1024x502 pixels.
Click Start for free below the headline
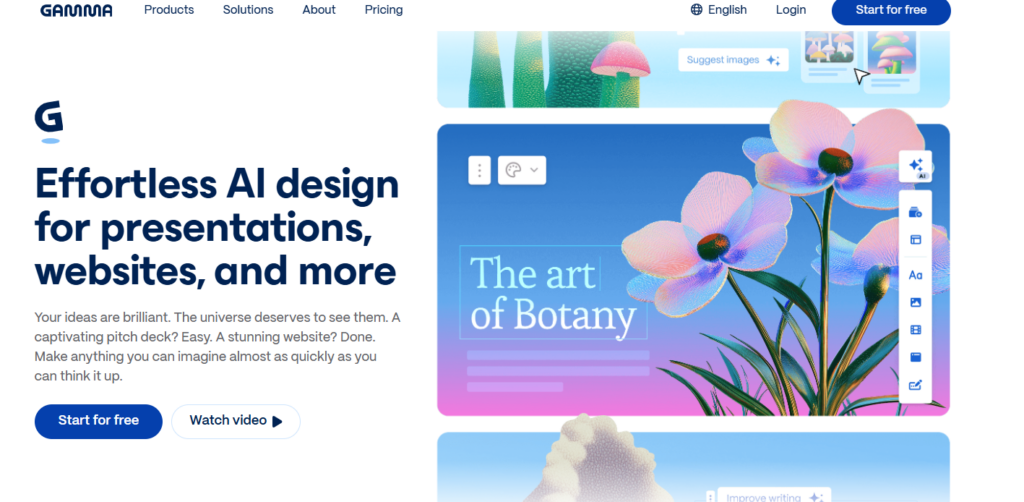click(98, 421)
